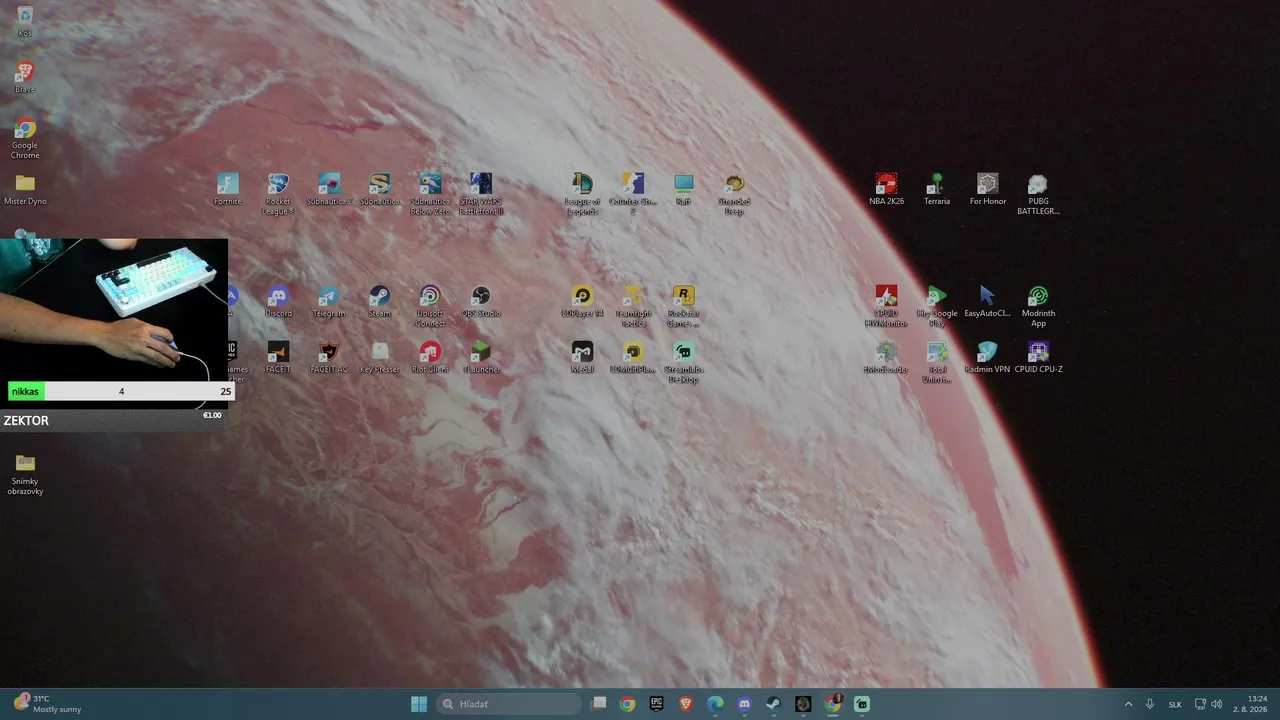The height and width of the screenshot is (720, 1280).
Task: Open the weather widget showing Mostly sunny
Action: pos(47,704)
